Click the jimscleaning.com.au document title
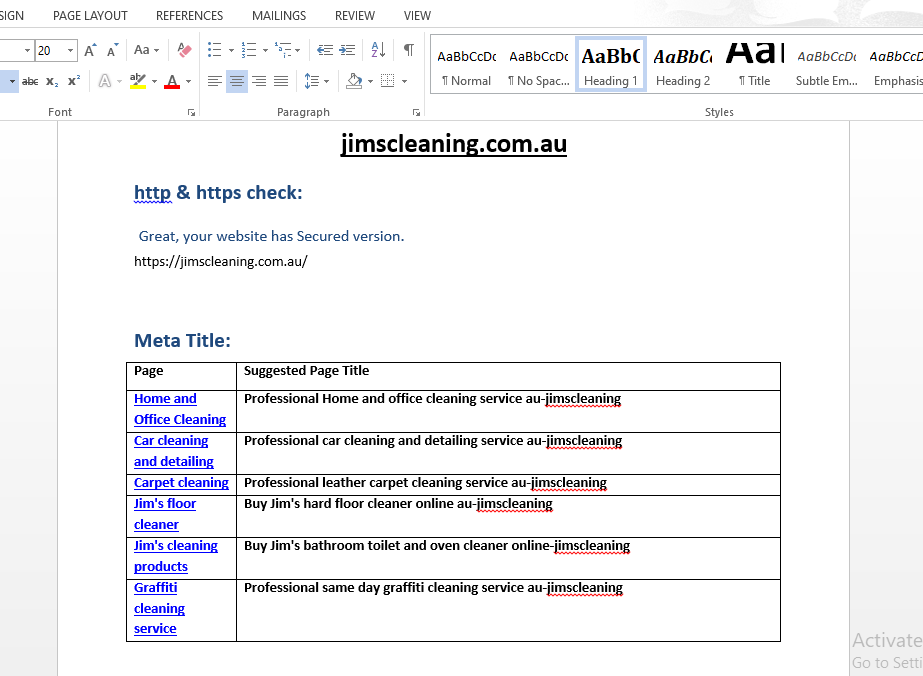 click(453, 144)
